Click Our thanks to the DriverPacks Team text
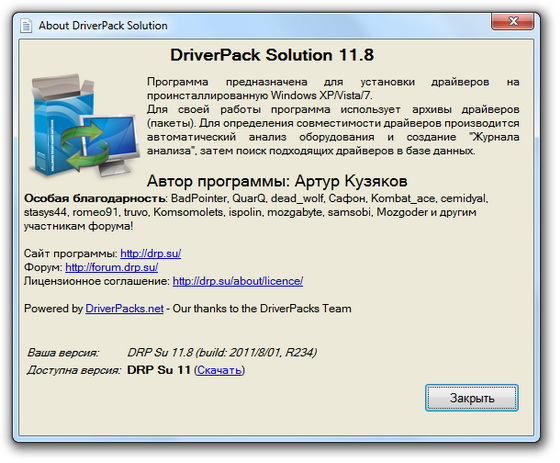 point(262,309)
